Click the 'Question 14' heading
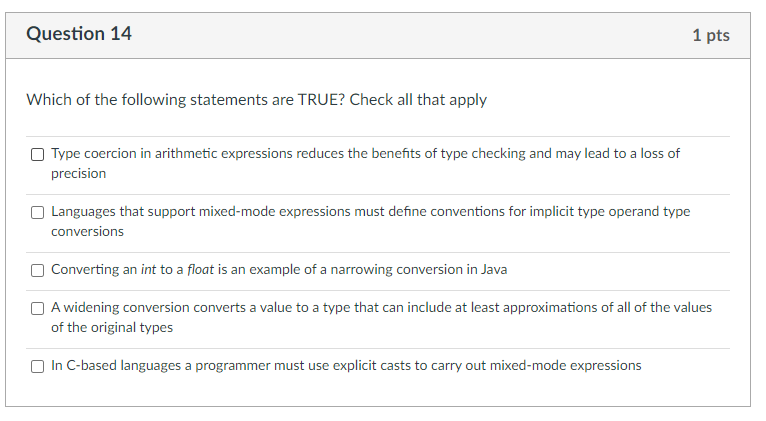The width and height of the screenshot is (766, 421). 79,34
